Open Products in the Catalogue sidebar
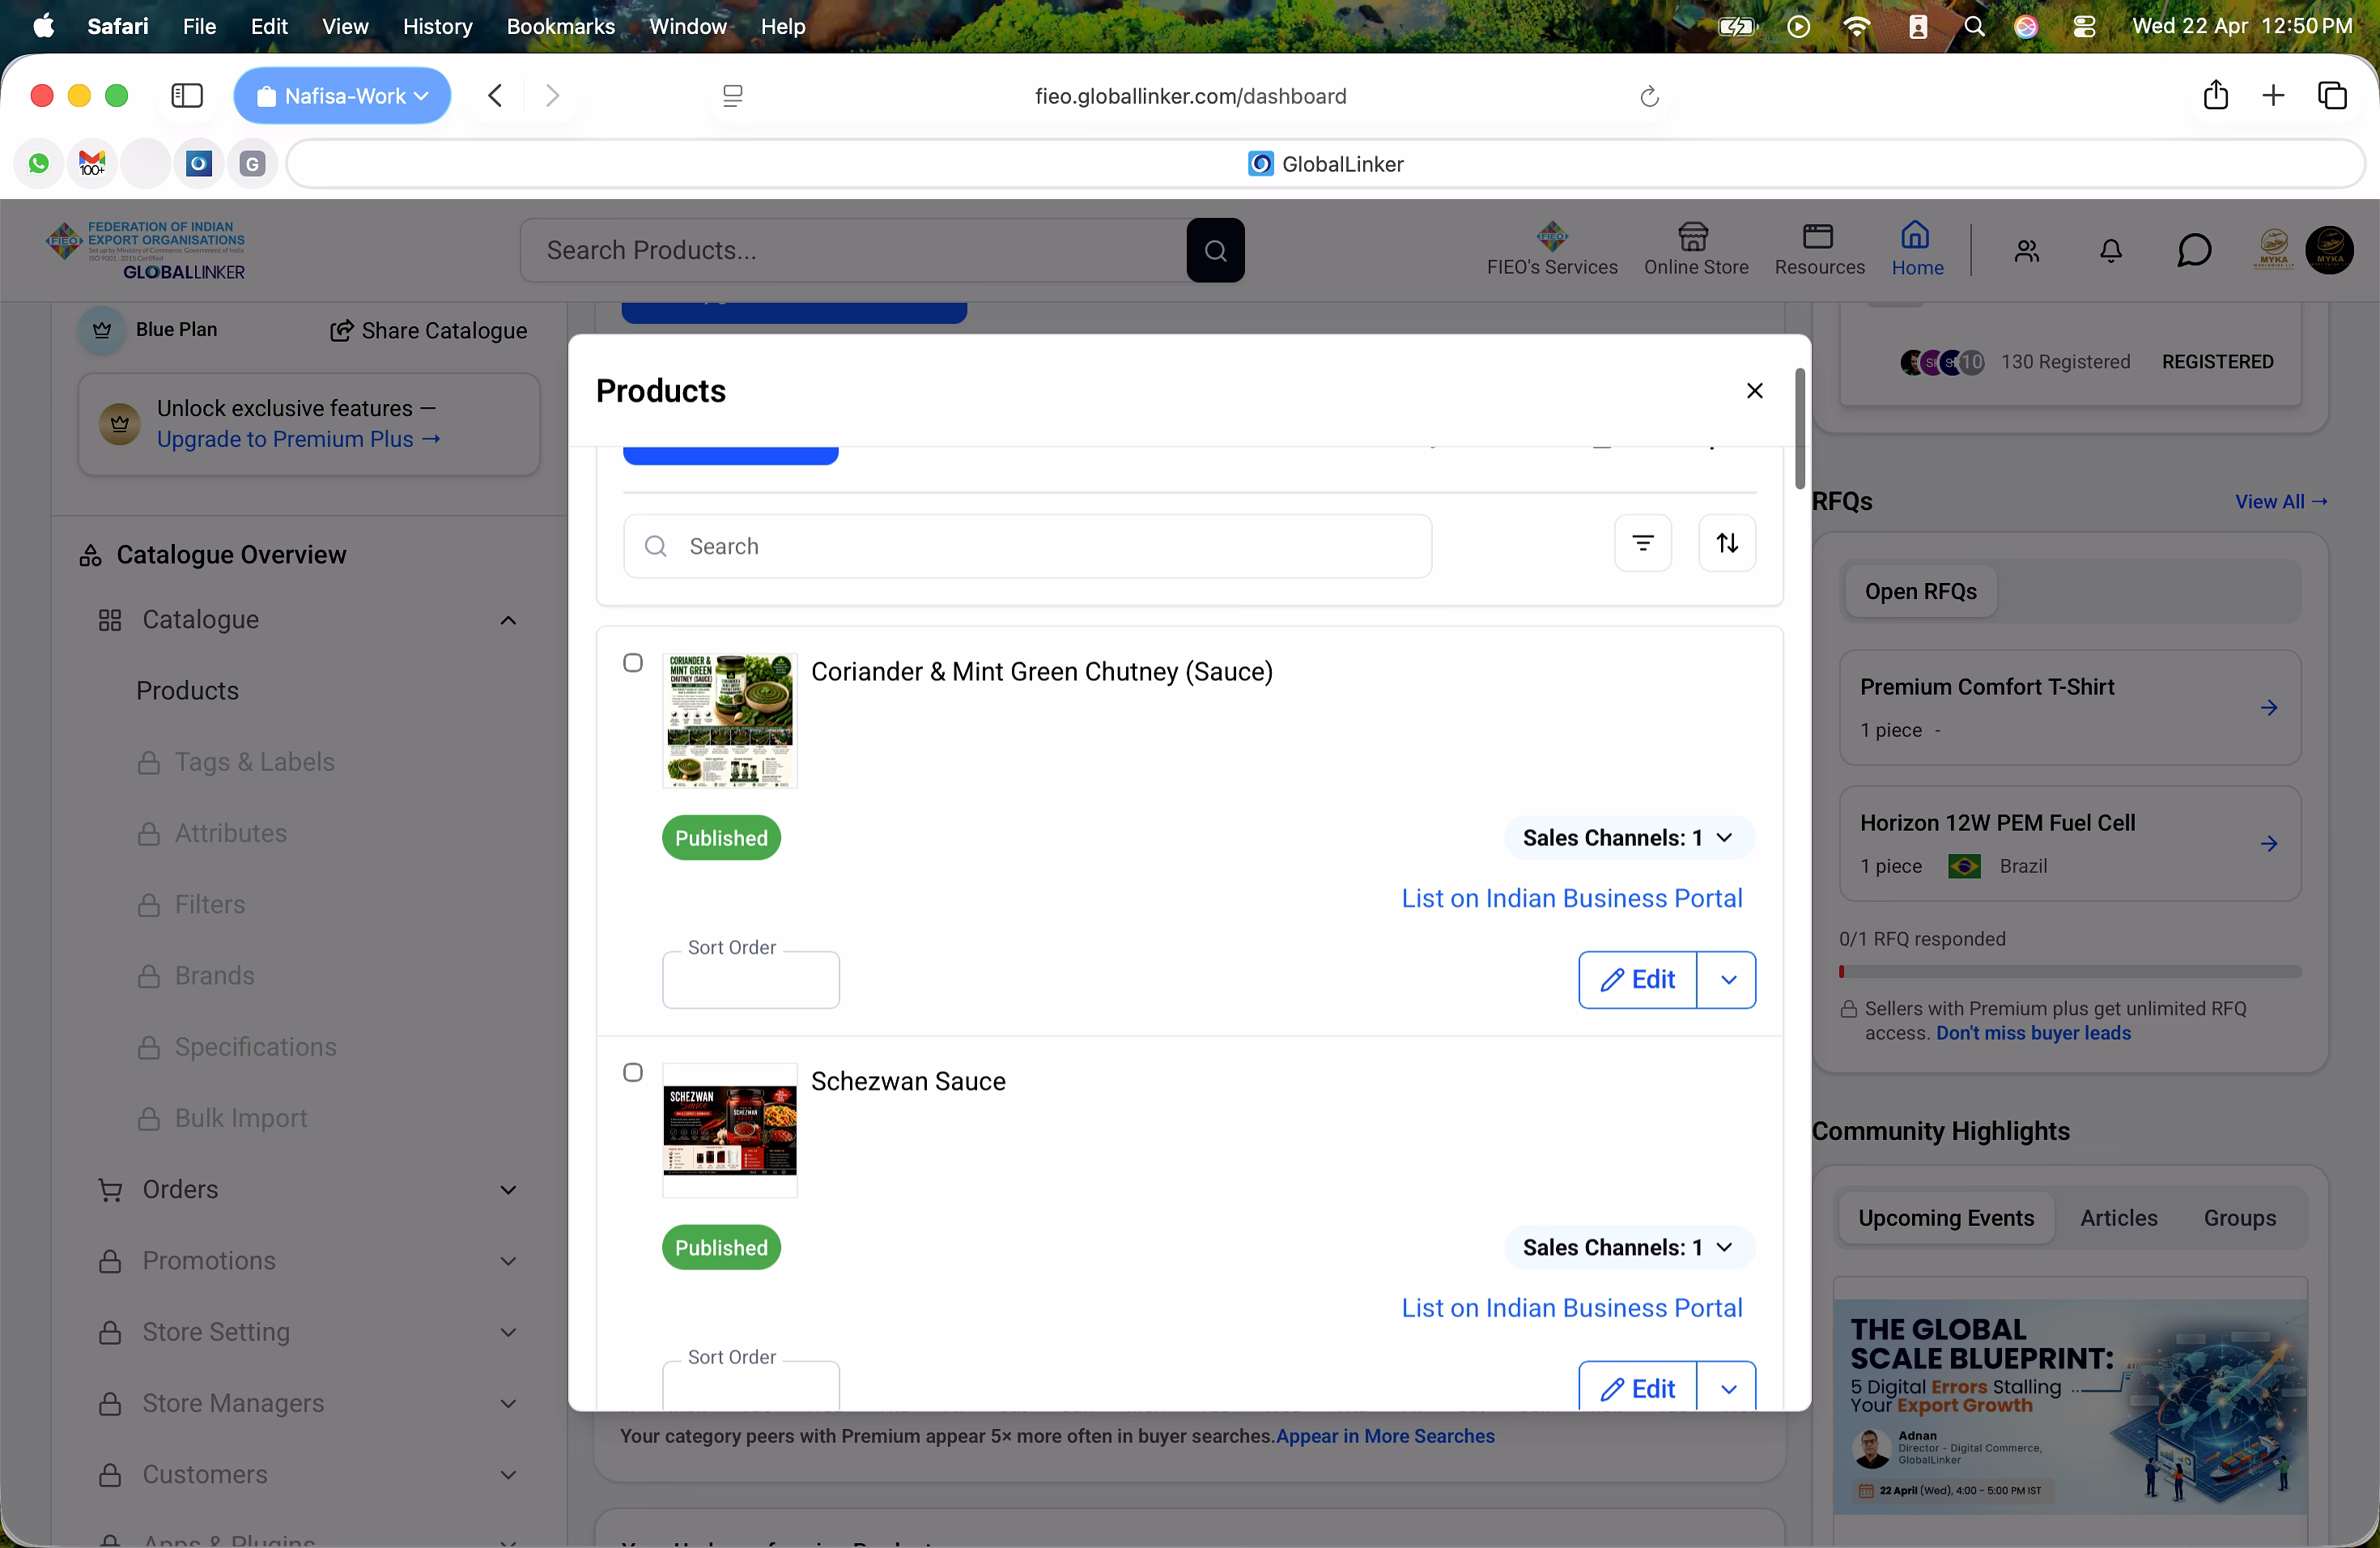The image size is (2380, 1548). click(x=187, y=691)
